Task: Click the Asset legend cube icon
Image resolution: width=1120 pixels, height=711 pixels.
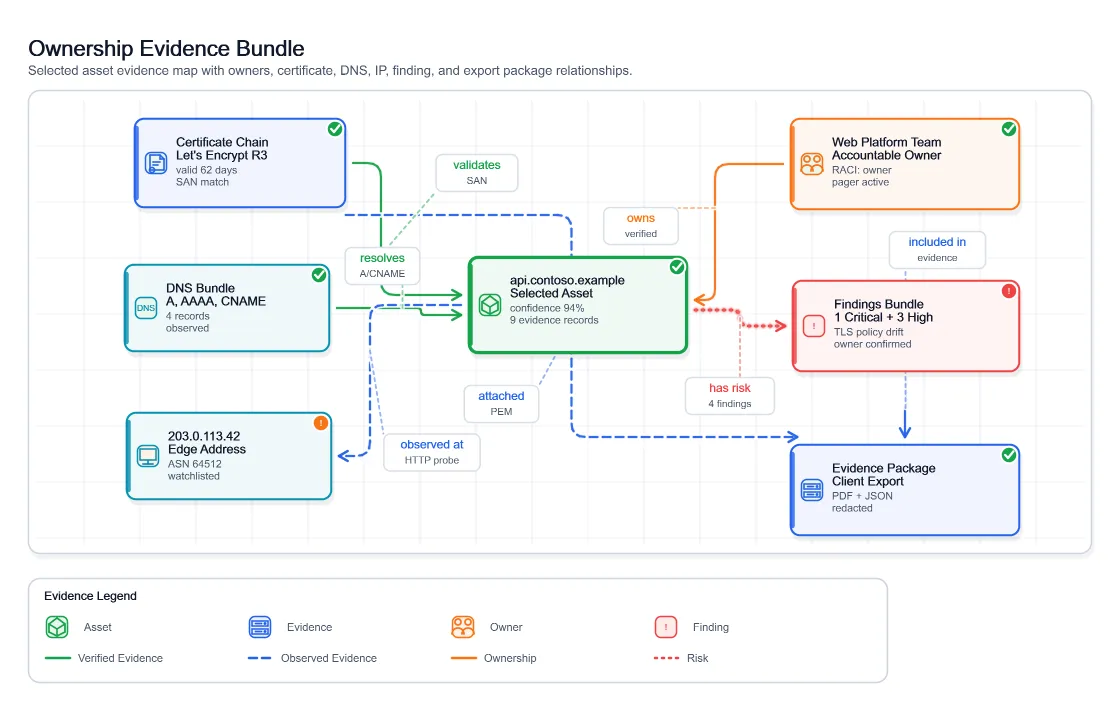Action: click(57, 627)
